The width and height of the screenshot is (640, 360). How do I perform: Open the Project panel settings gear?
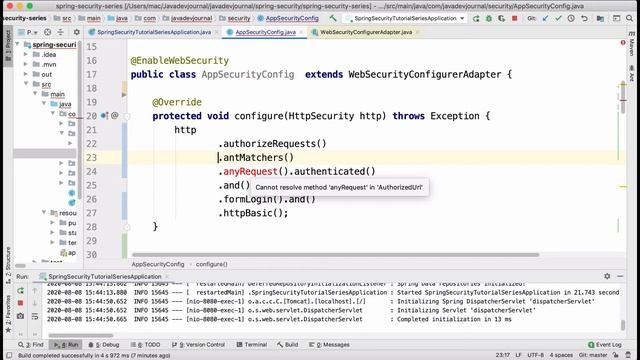coord(76,32)
